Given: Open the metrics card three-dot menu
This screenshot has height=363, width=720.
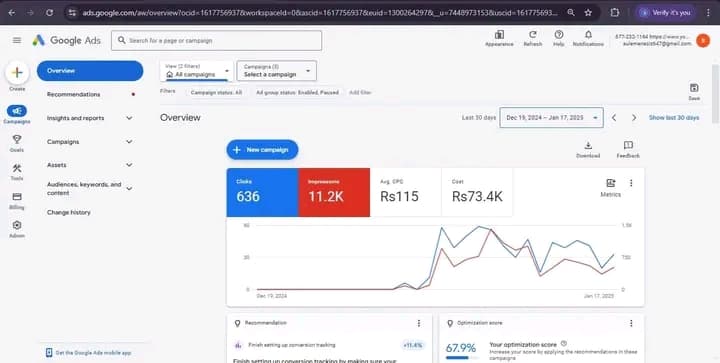Looking at the screenshot, I should (631, 183).
